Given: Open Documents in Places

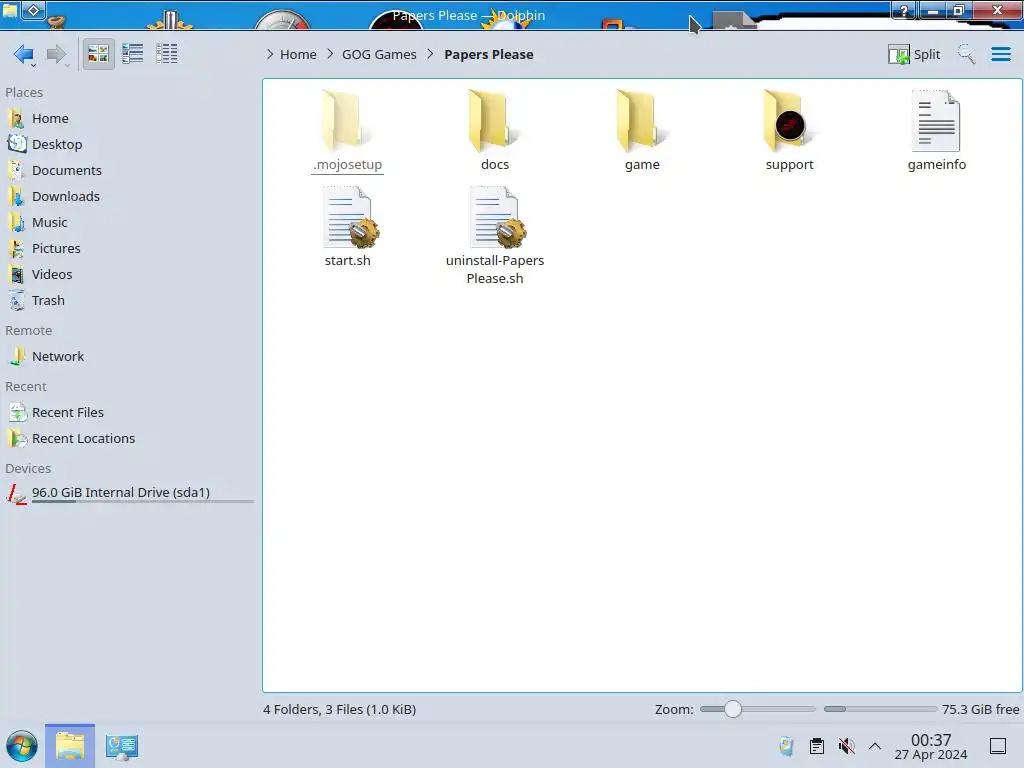Looking at the screenshot, I should (67, 170).
